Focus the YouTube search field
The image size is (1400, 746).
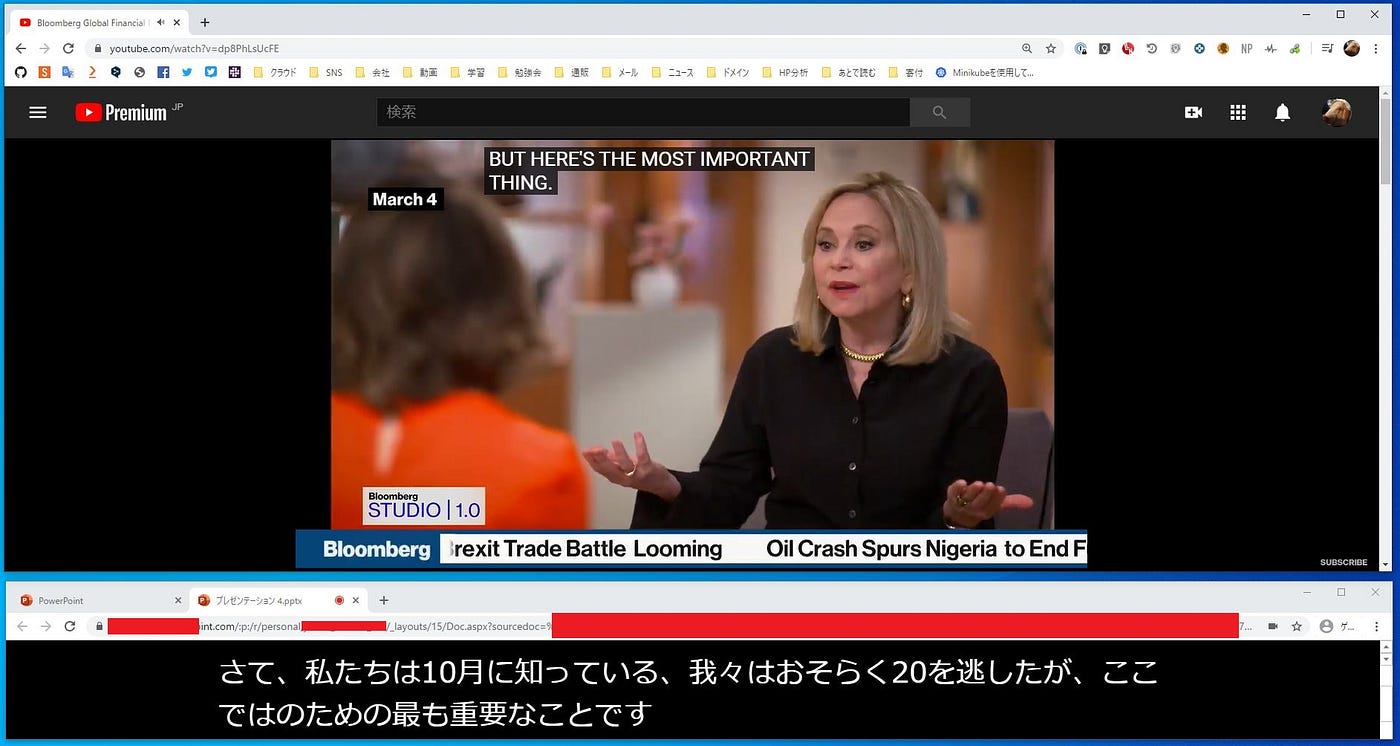(643, 112)
